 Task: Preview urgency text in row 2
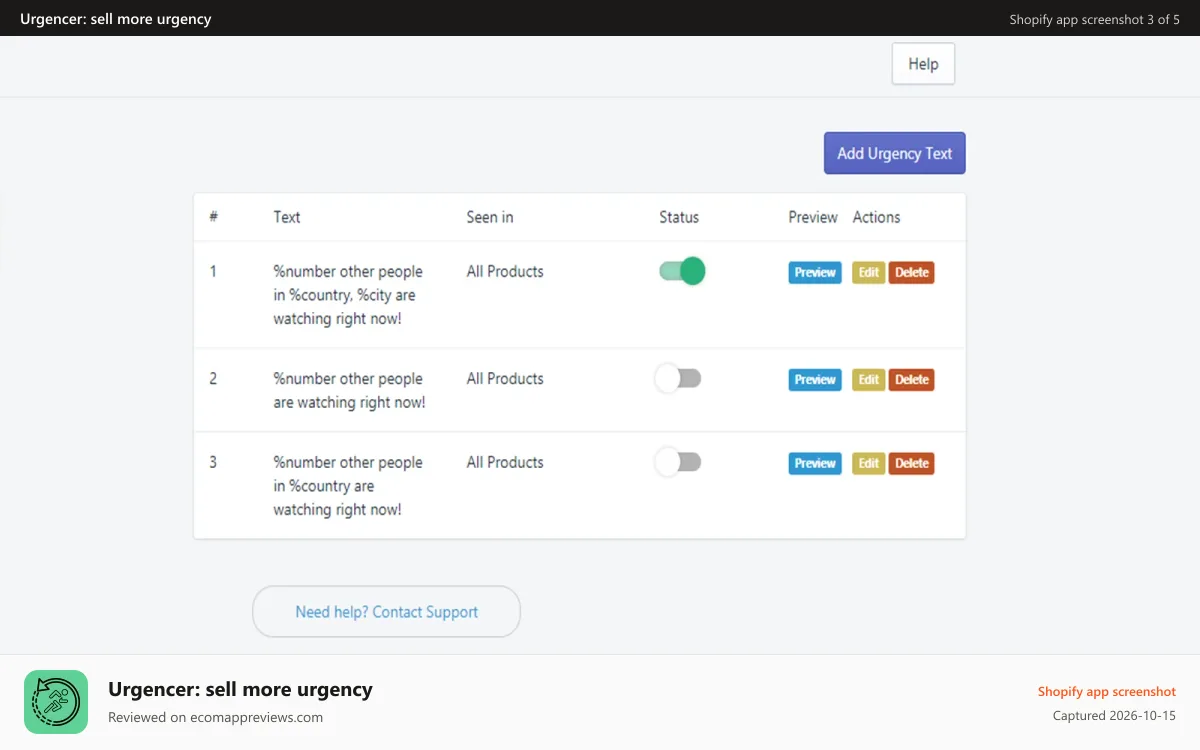(815, 380)
